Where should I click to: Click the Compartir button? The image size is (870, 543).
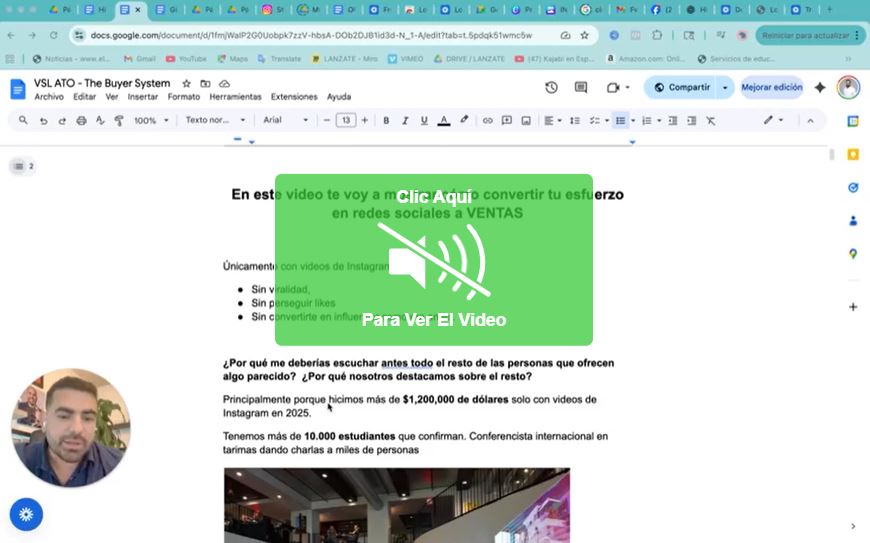tap(681, 87)
